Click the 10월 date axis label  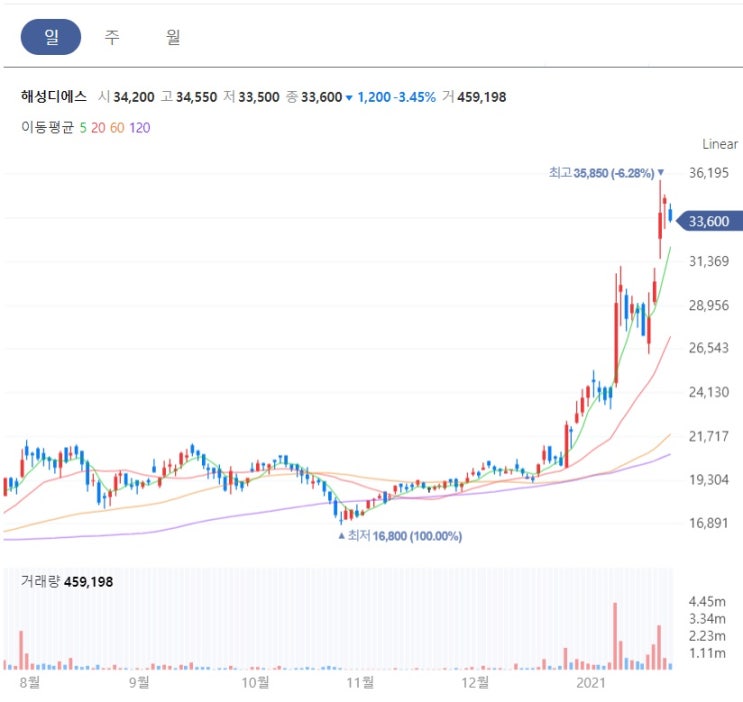click(x=255, y=683)
